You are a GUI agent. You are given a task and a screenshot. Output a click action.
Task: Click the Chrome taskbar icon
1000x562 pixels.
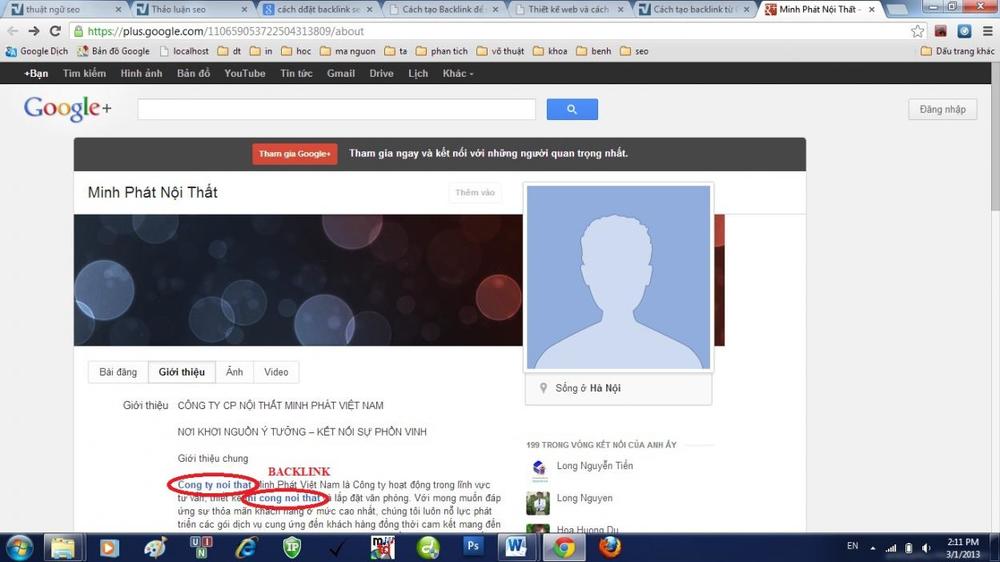[x=563, y=547]
